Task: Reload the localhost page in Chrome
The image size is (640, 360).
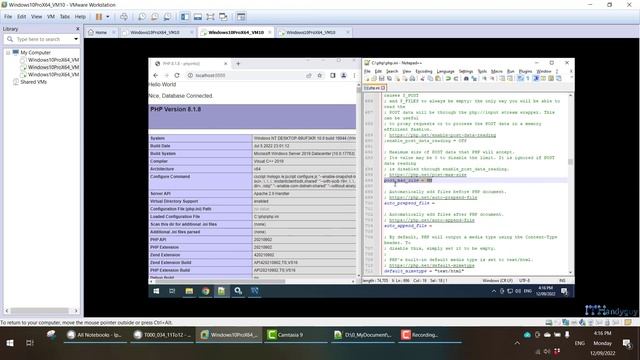Action: point(177,76)
